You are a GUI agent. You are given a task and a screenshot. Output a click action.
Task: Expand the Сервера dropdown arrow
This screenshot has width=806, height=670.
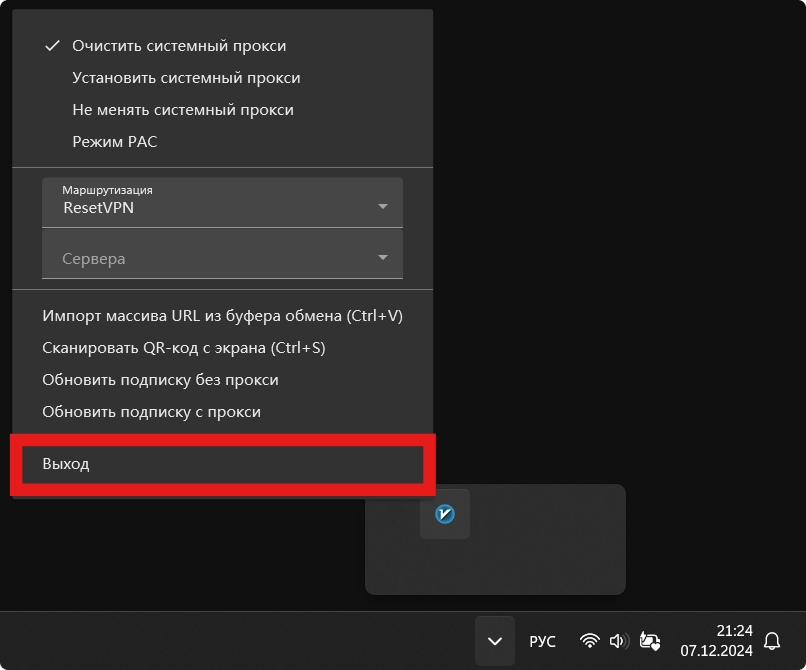pos(382,258)
